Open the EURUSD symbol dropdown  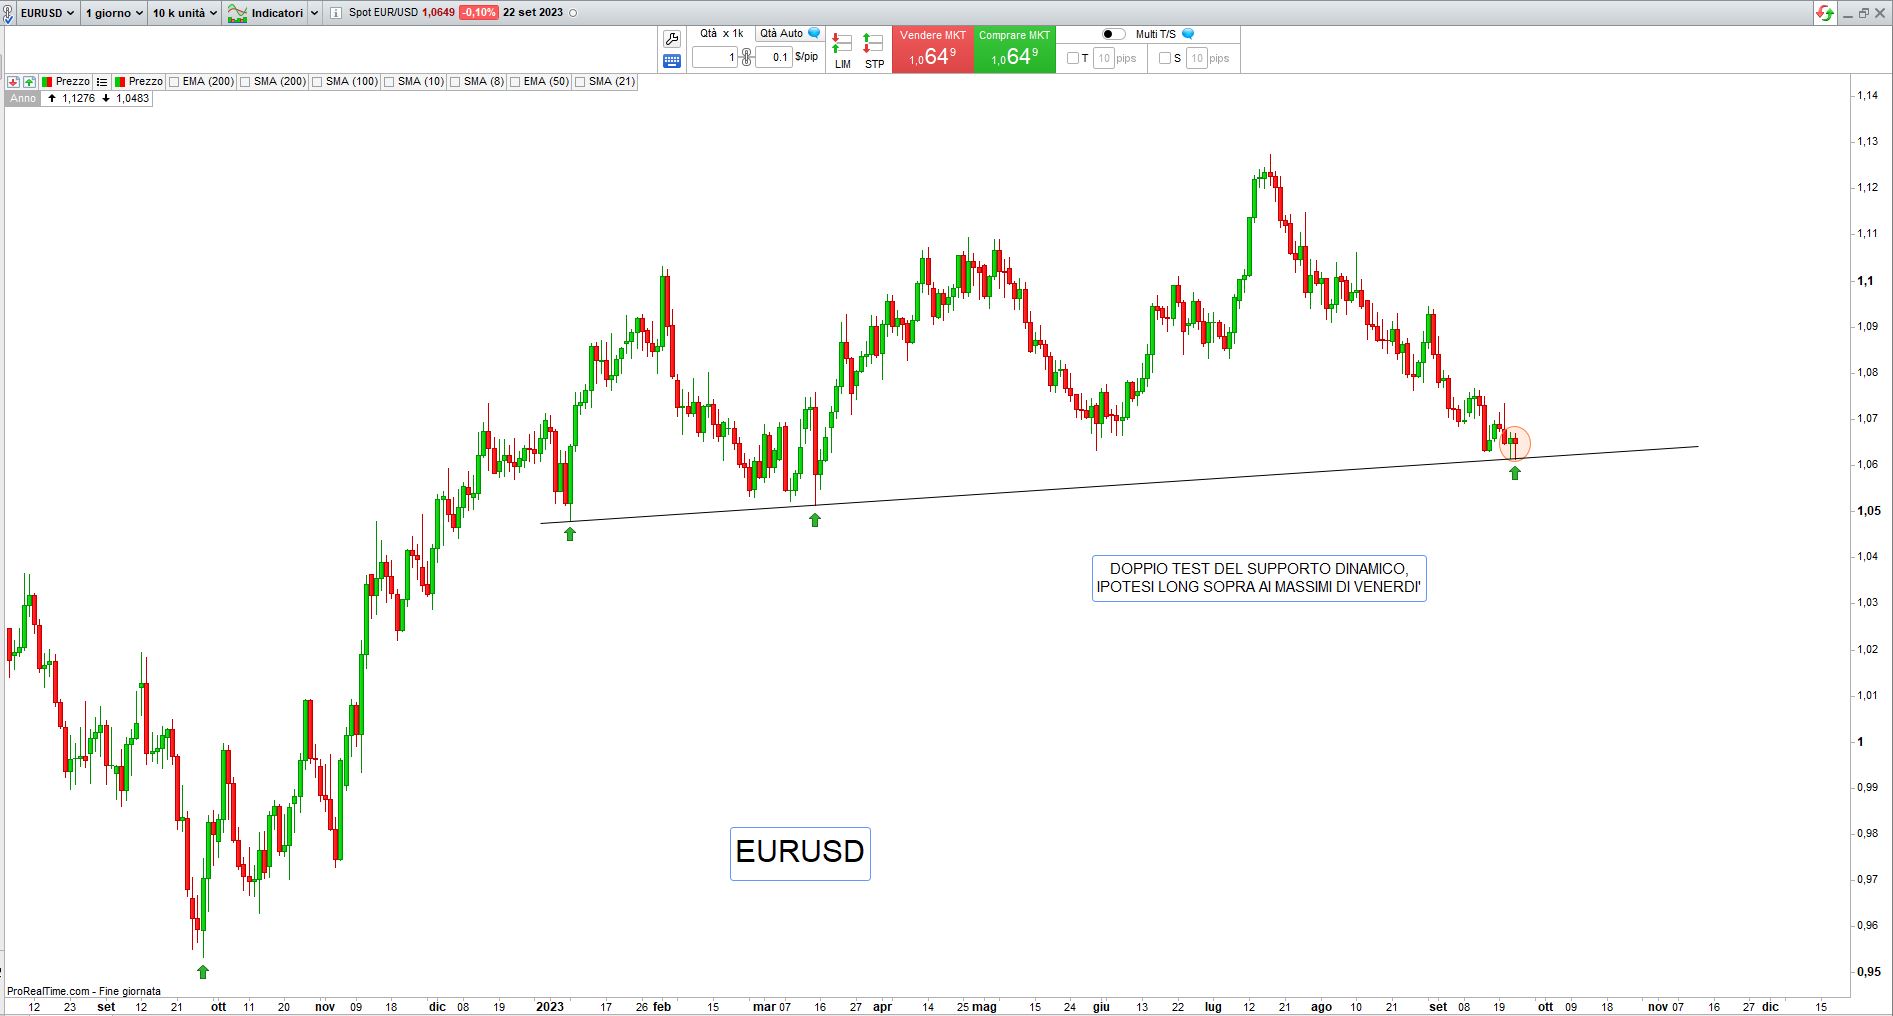click(46, 13)
